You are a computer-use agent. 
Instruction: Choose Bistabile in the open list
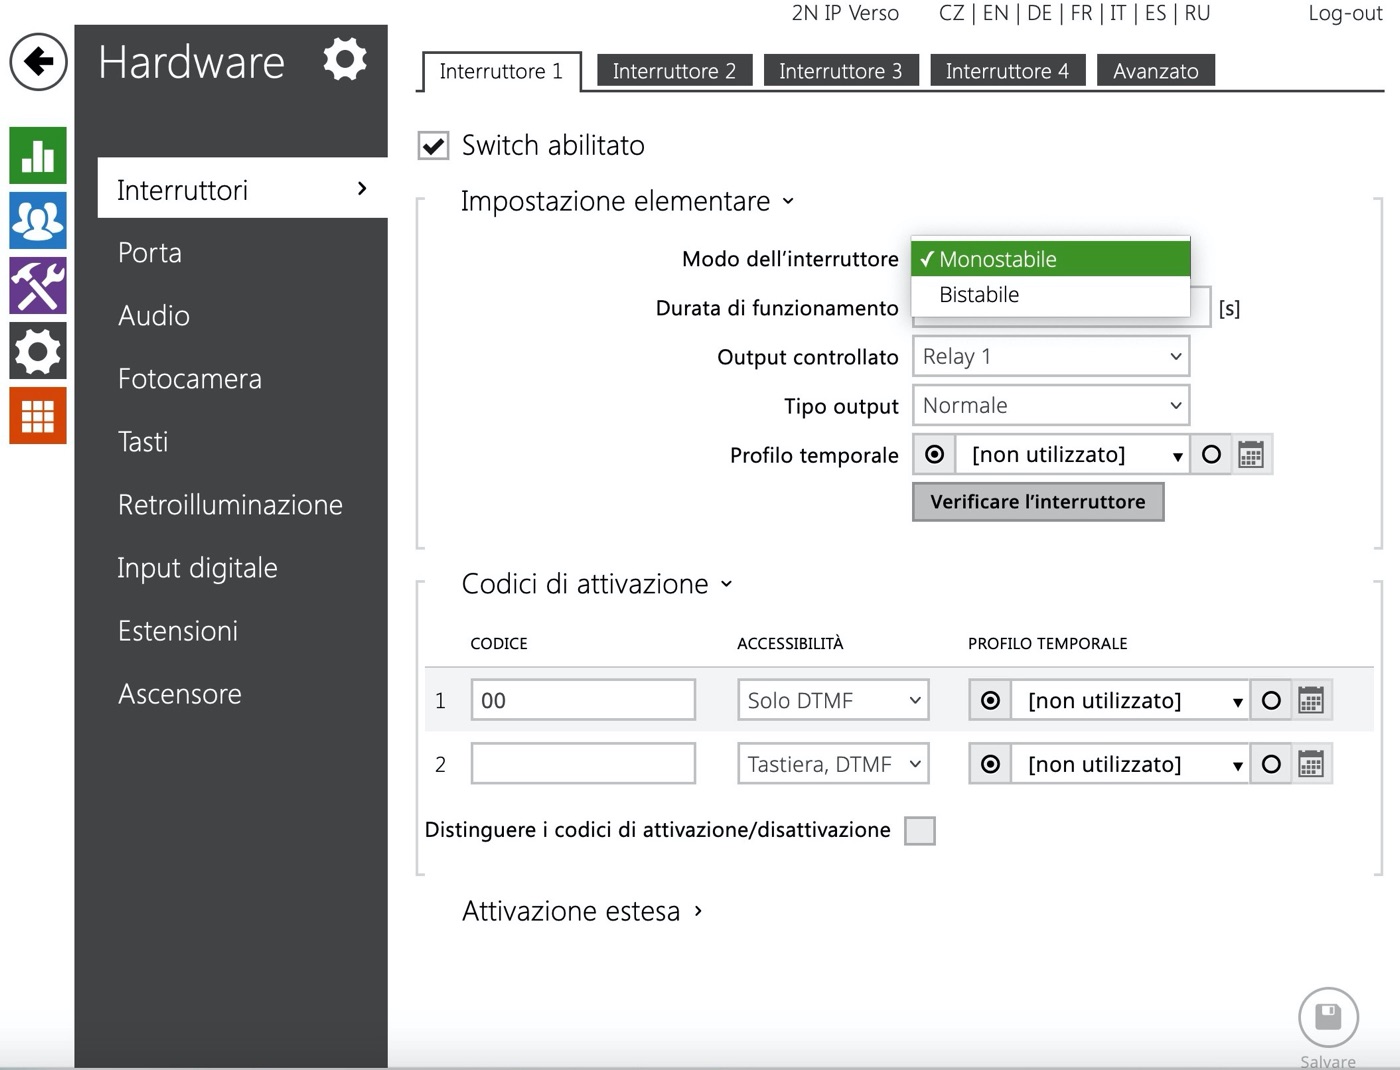(1051, 295)
